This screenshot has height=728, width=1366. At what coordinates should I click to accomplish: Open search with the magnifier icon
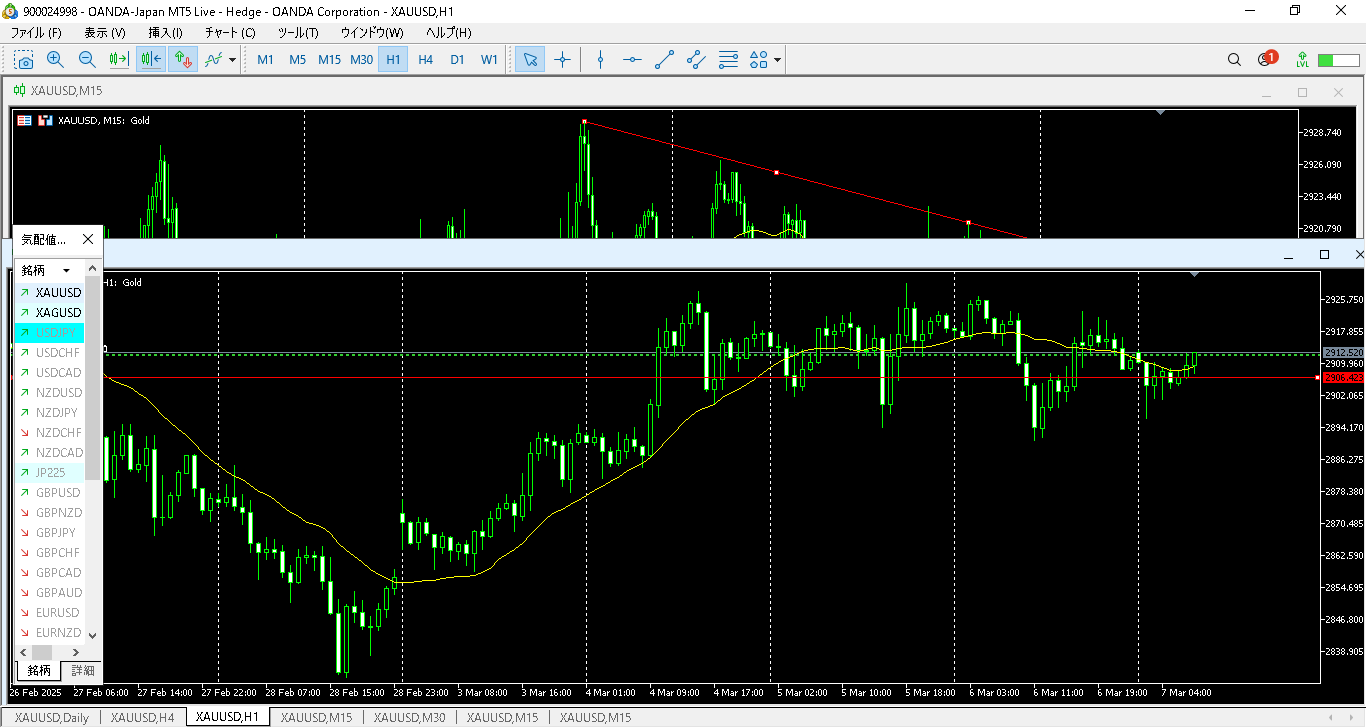pos(1234,59)
